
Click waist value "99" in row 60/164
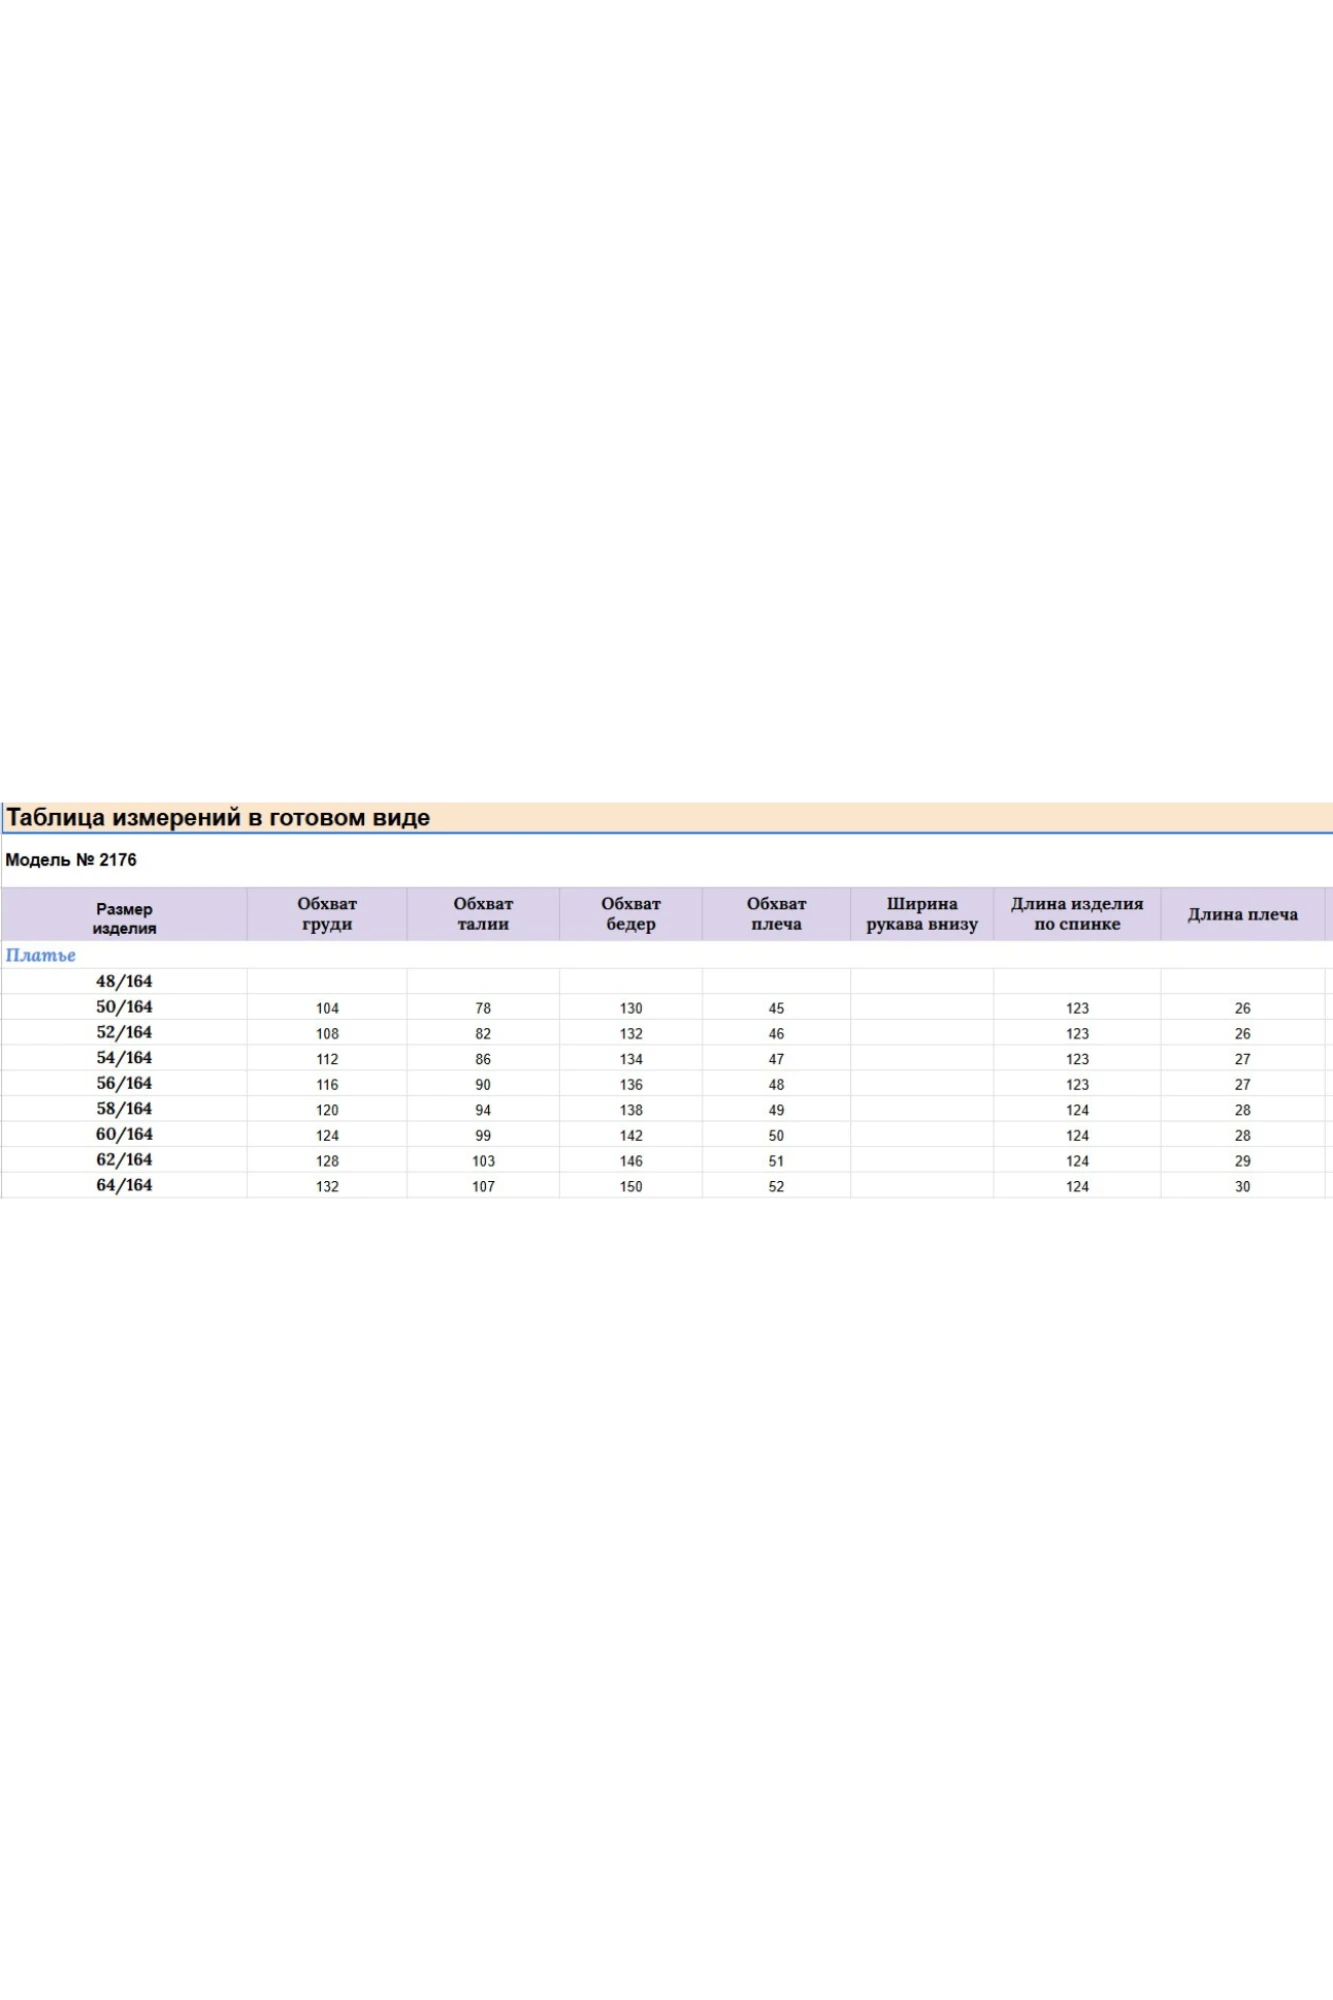point(483,1136)
